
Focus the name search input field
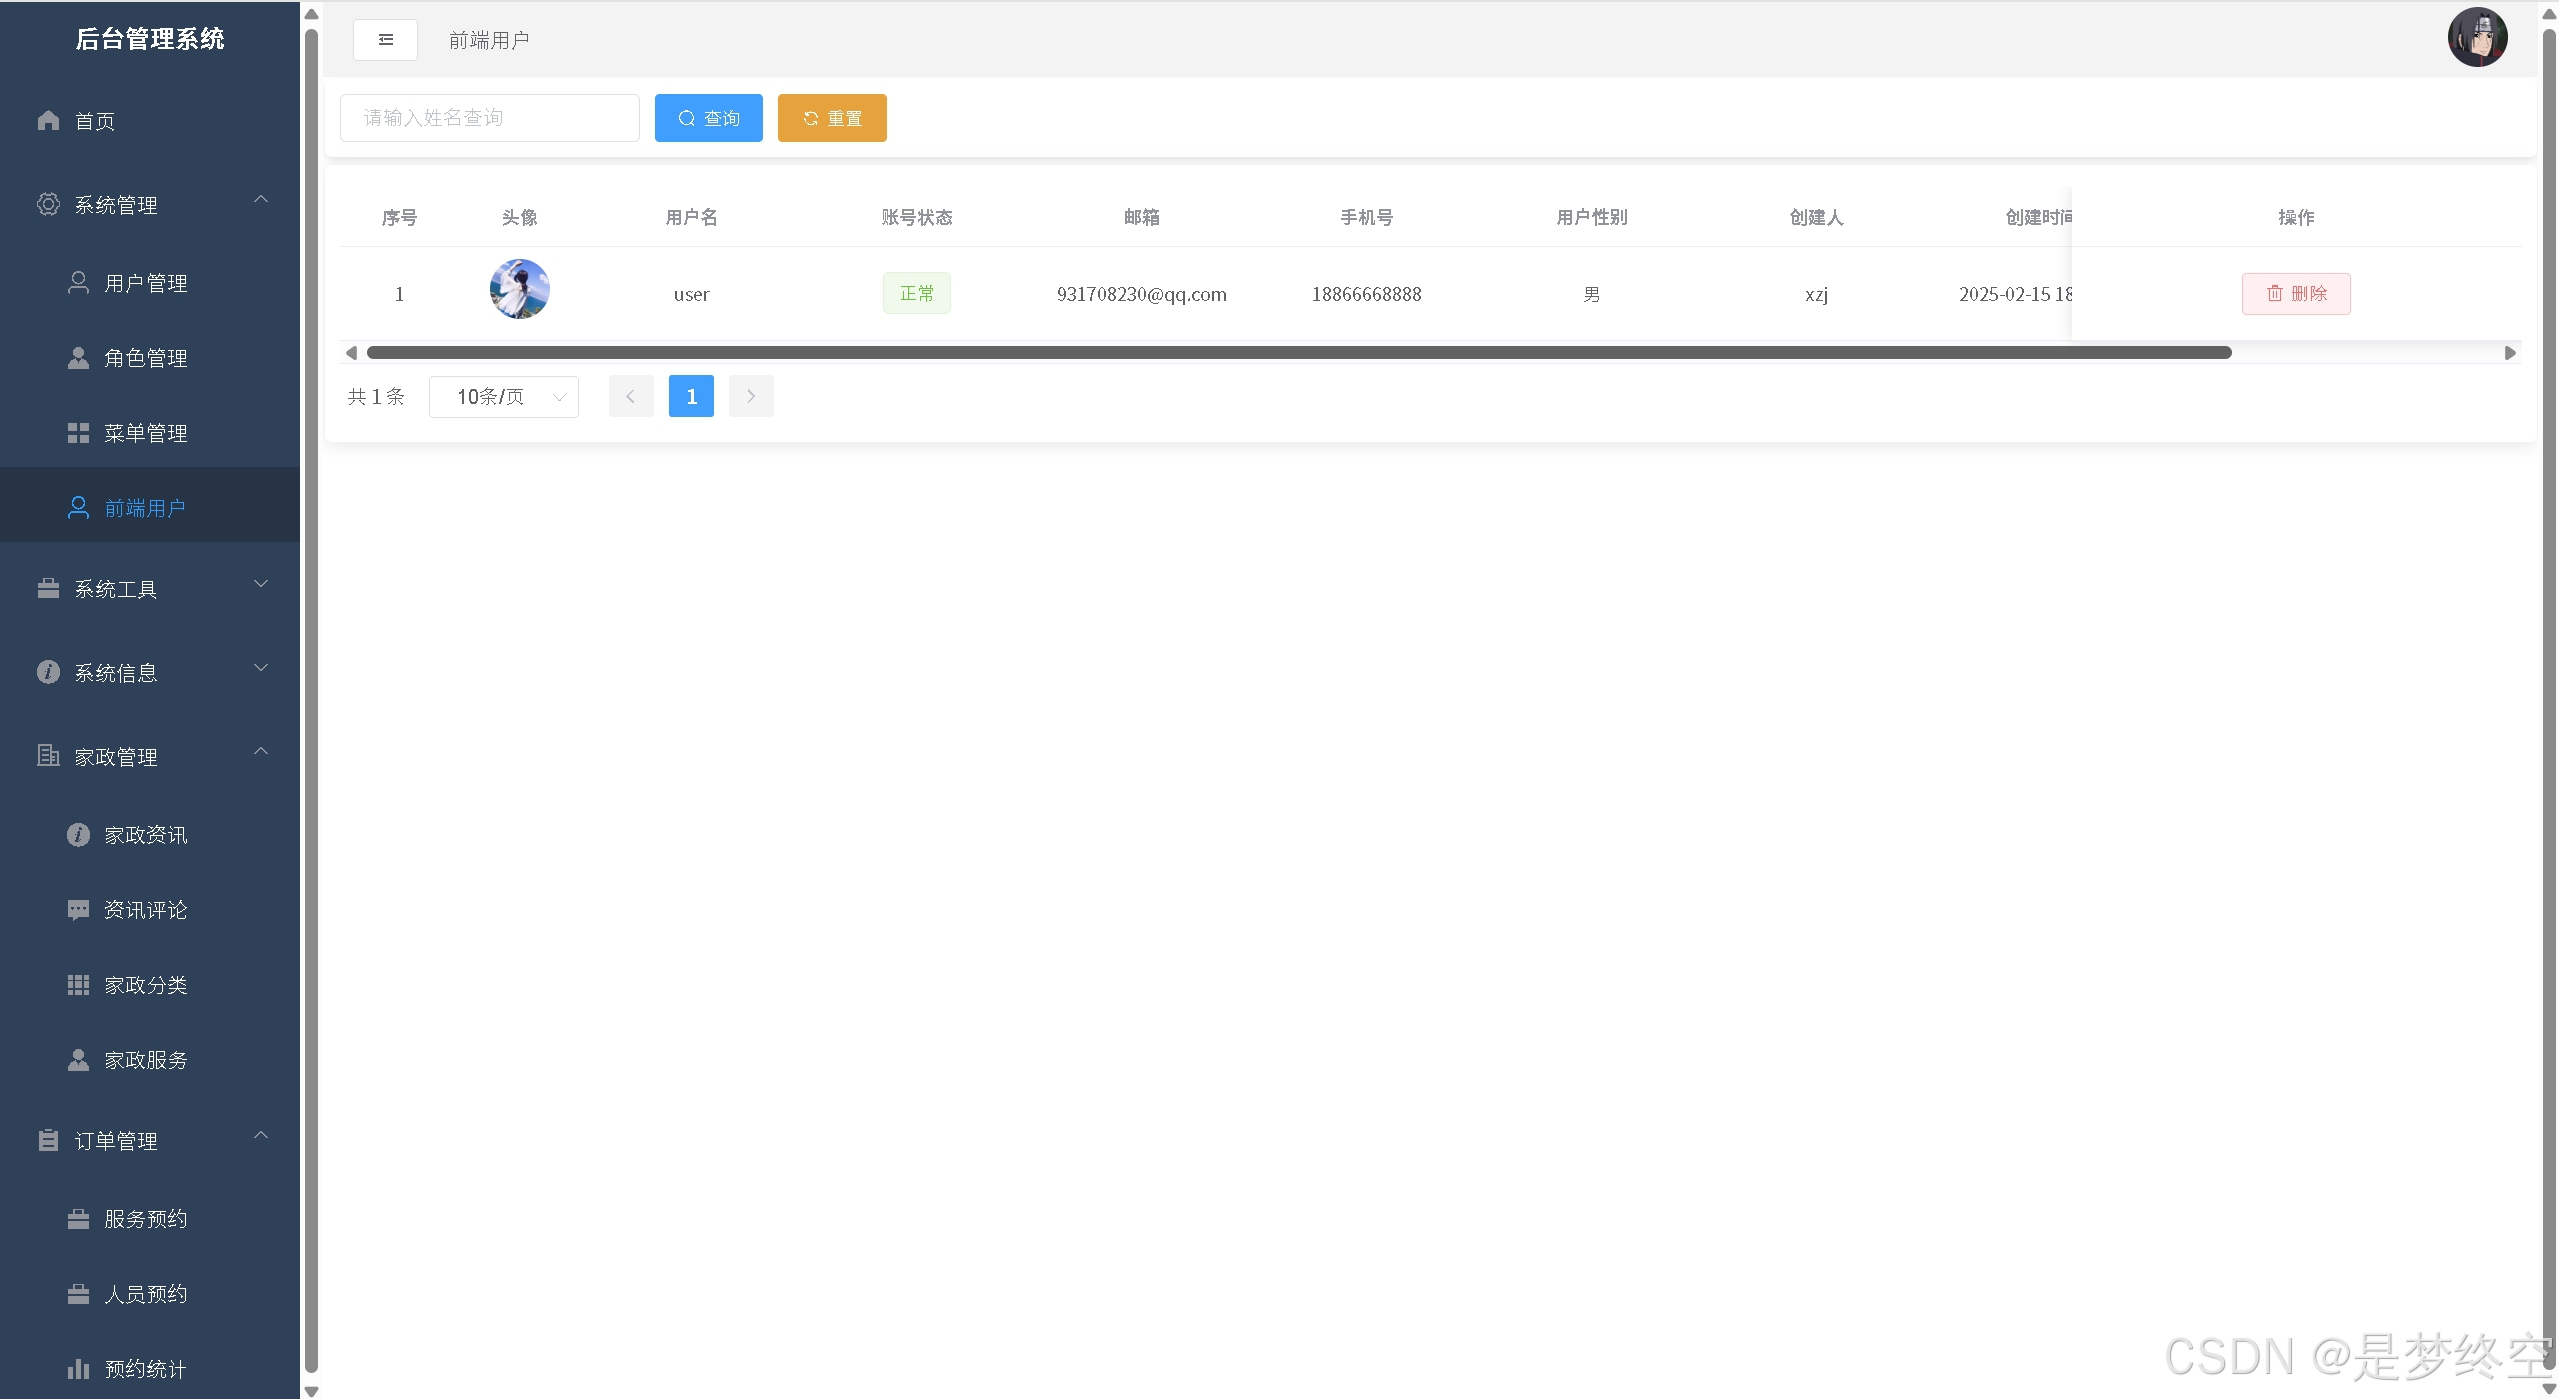tap(489, 118)
